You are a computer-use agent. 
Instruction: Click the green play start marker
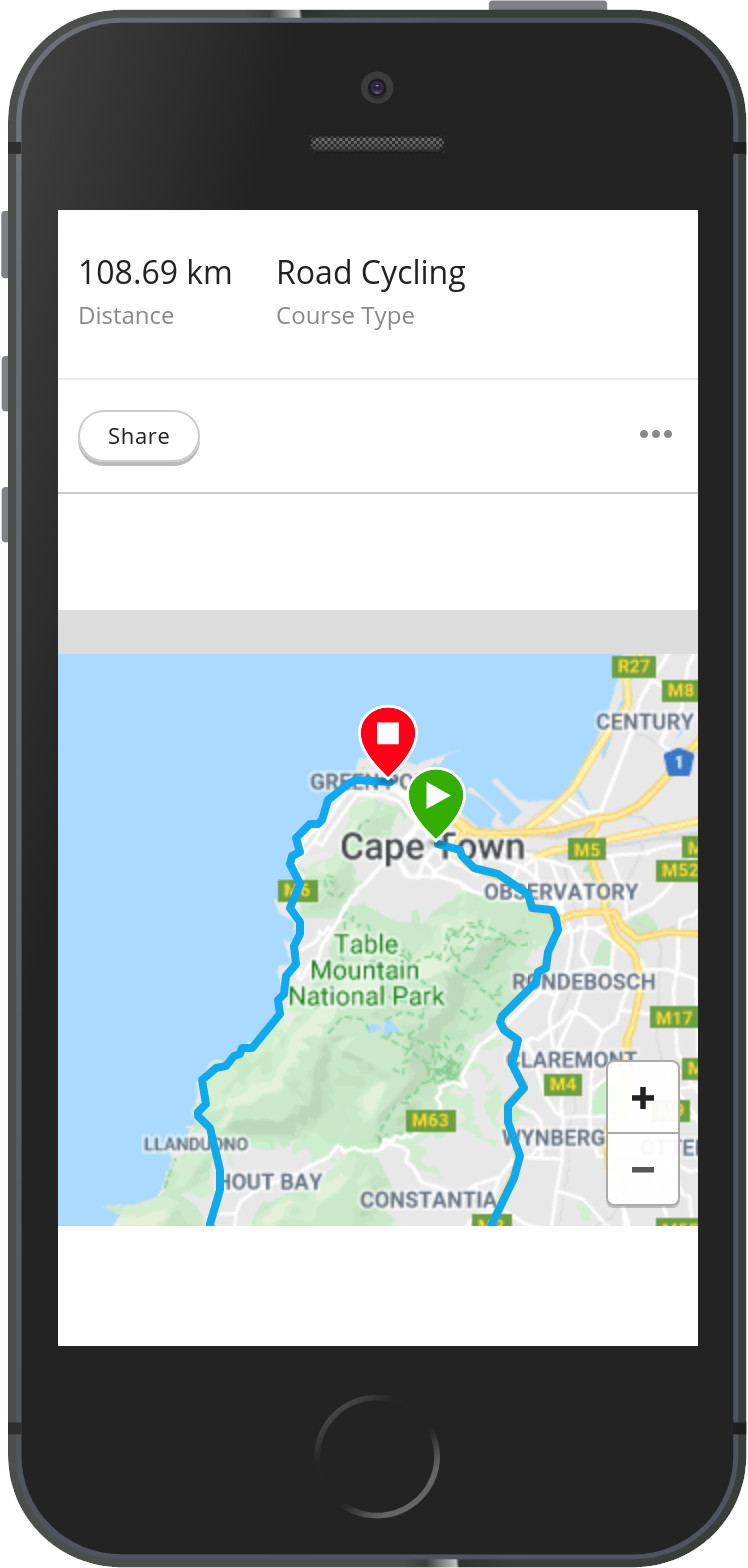pos(436,800)
